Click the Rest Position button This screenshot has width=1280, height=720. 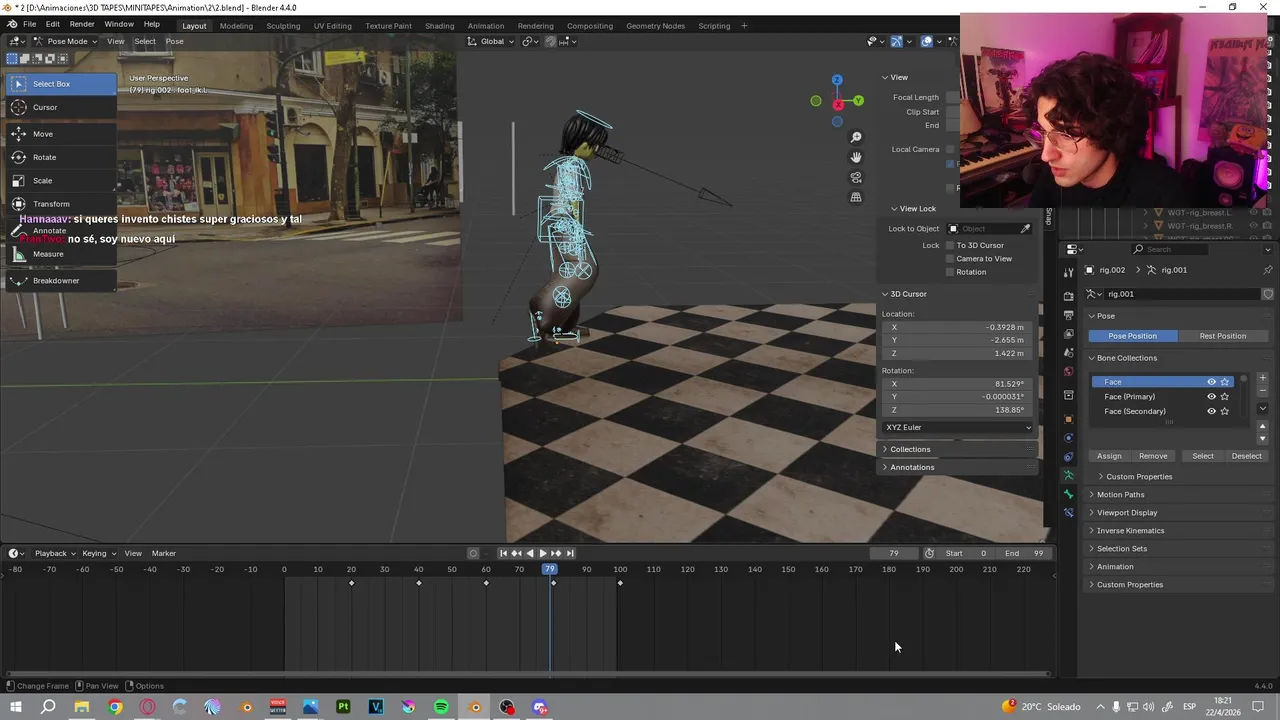coord(1222,336)
